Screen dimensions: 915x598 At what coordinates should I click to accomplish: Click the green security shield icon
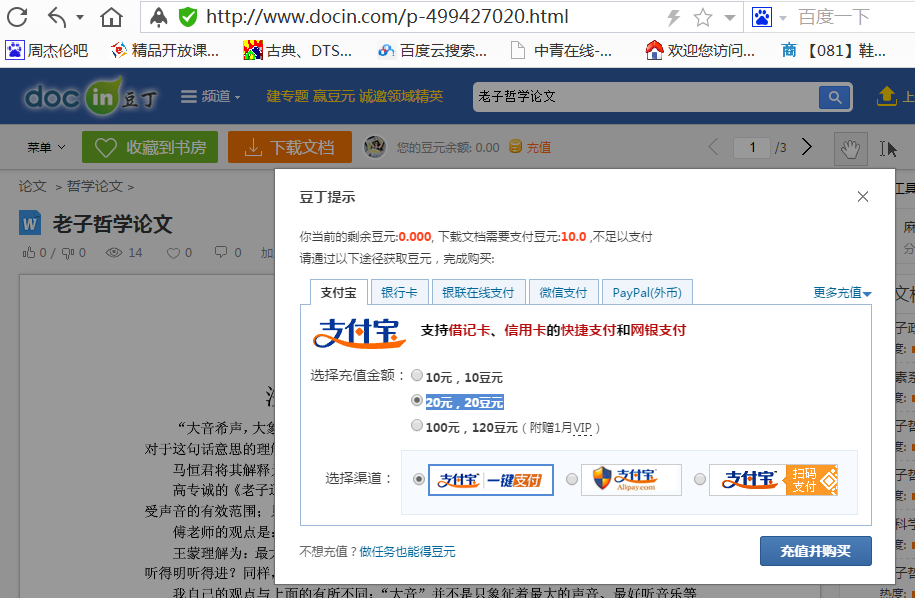pyautogui.click(x=188, y=17)
